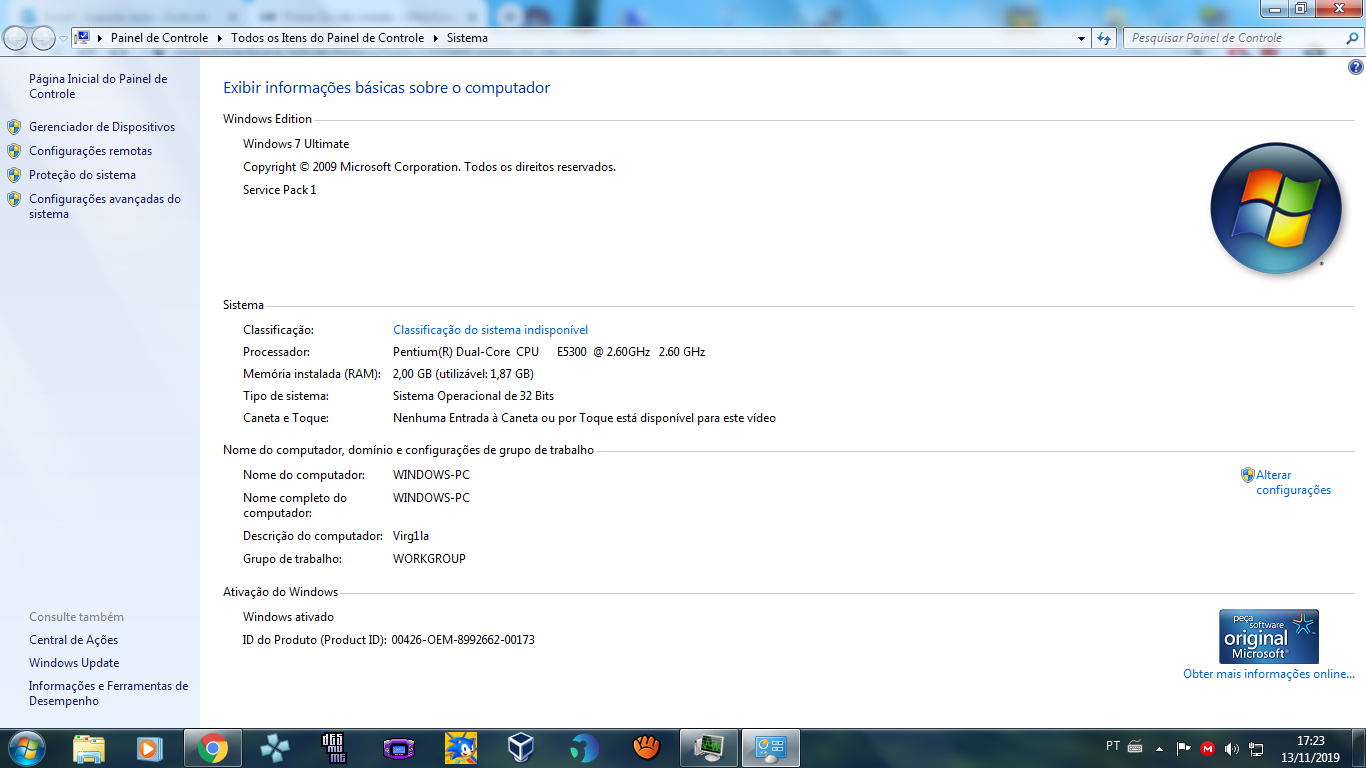
Task: Click shield icon beside 'Configurações avançadas do sistema'
Action: coord(14,199)
